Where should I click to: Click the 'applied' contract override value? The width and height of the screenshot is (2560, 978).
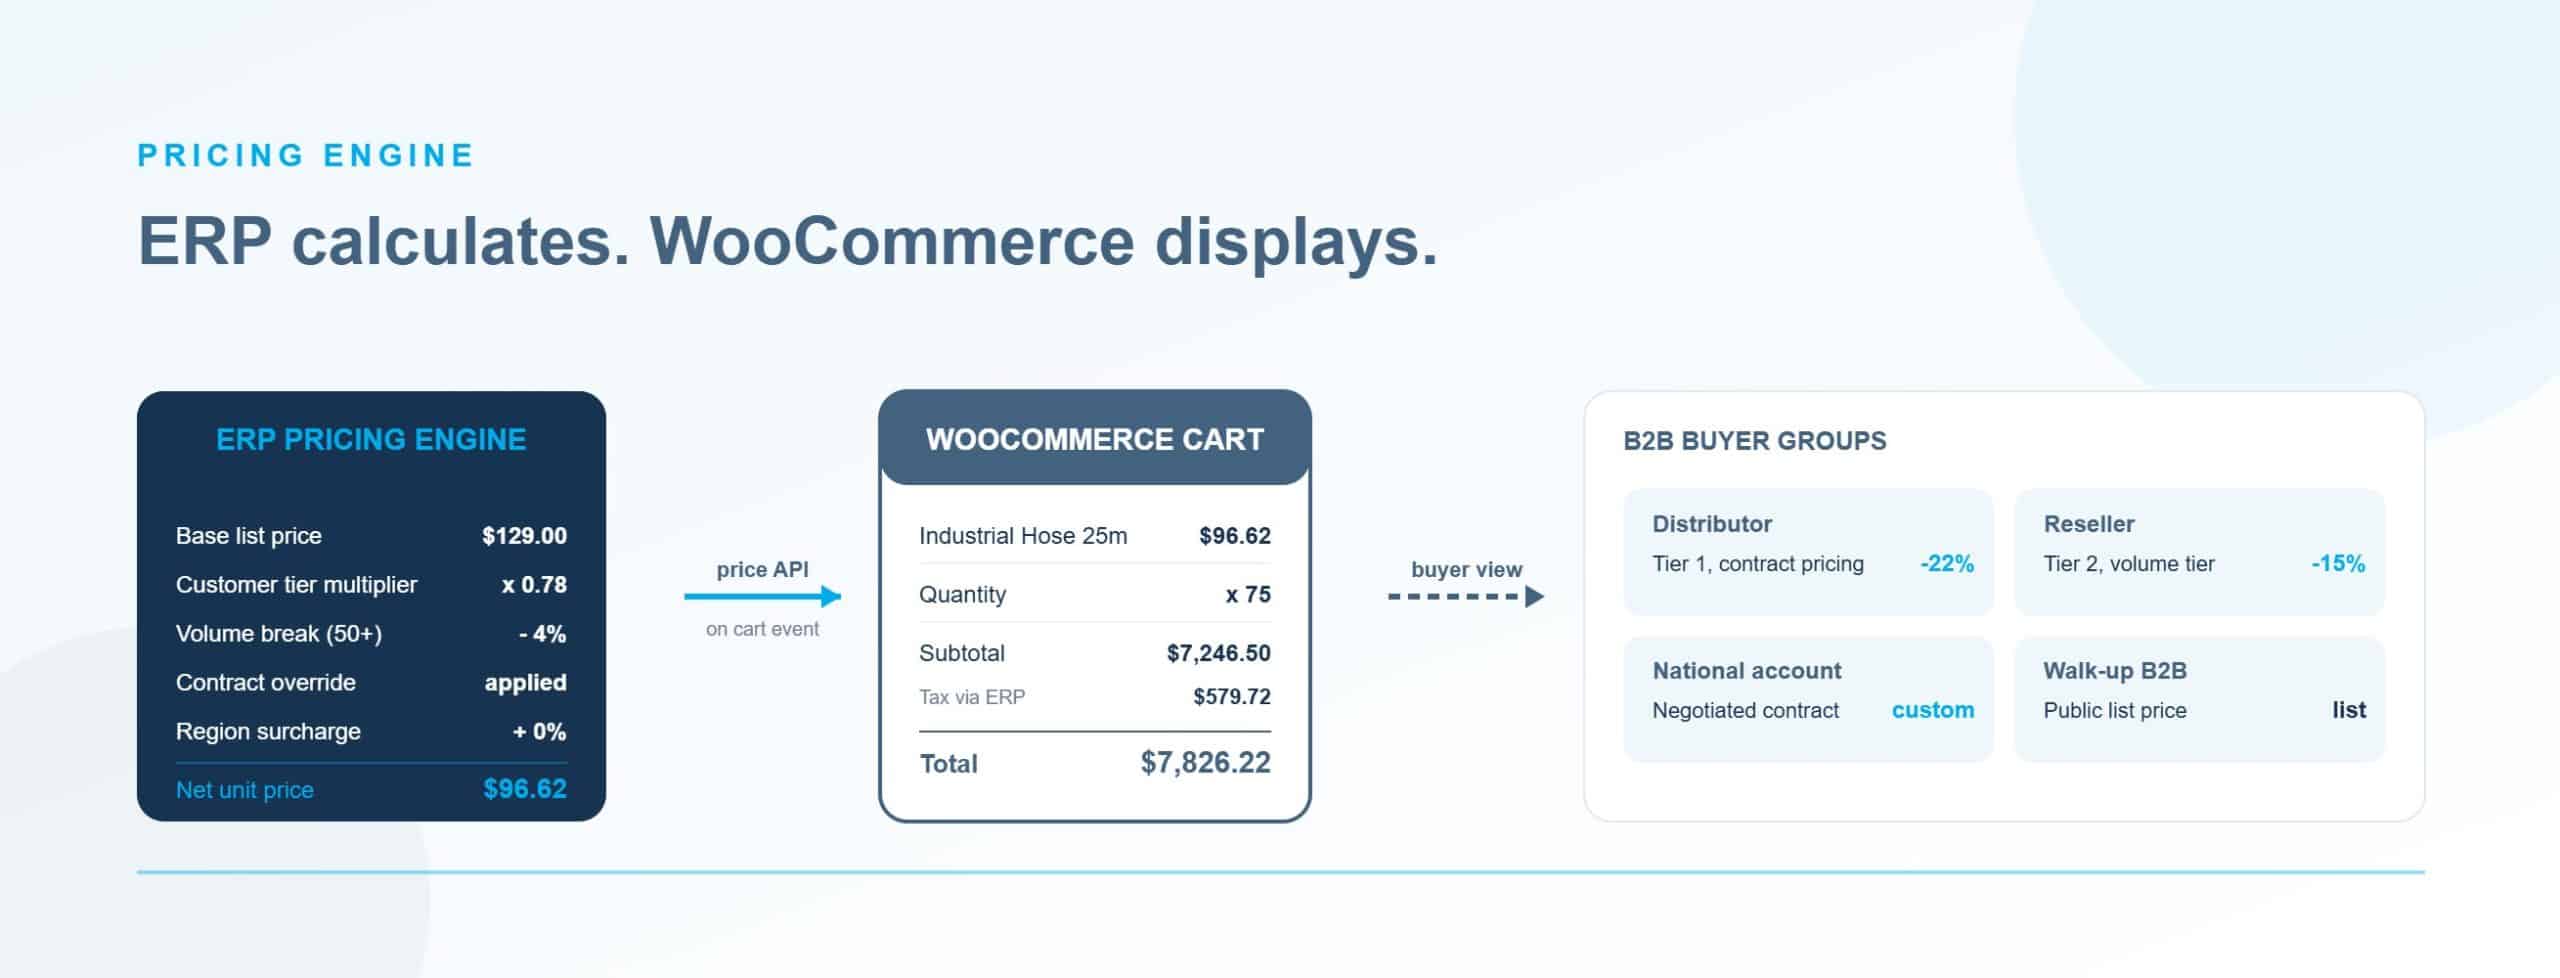pyautogui.click(x=526, y=683)
